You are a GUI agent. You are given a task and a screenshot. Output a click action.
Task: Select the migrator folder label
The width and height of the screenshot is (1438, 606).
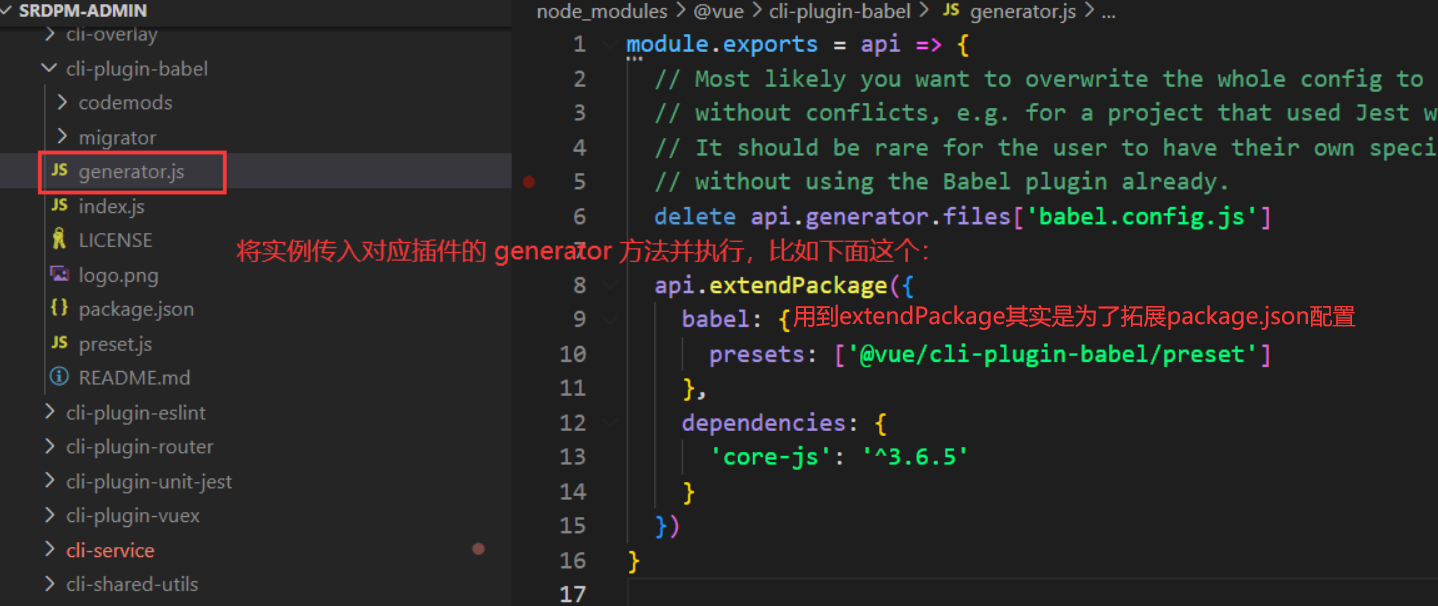click(x=117, y=138)
